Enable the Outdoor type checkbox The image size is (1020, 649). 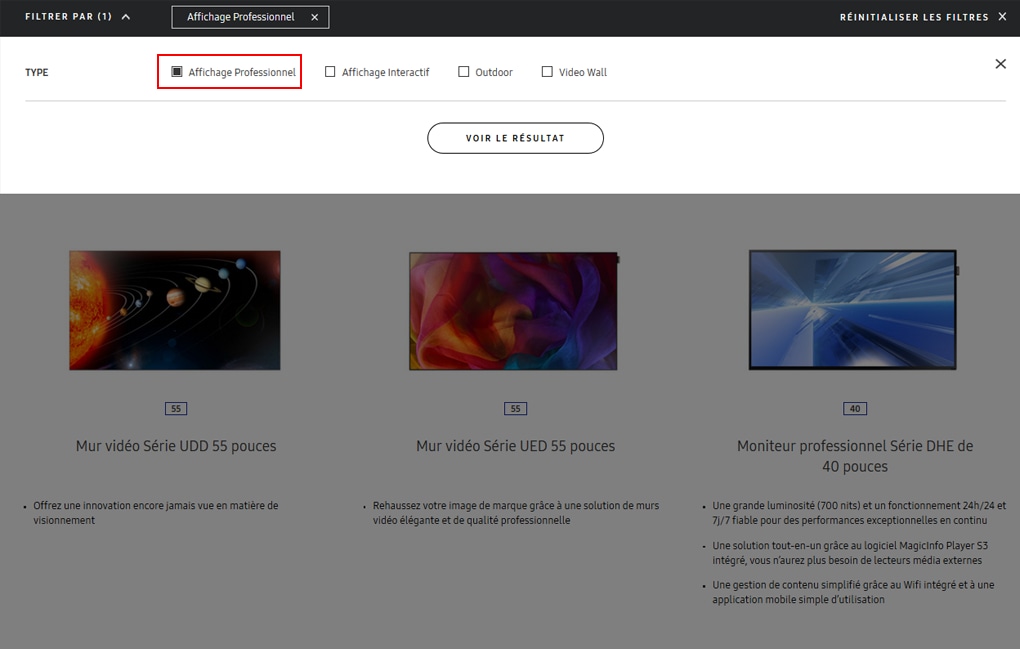[463, 72]
